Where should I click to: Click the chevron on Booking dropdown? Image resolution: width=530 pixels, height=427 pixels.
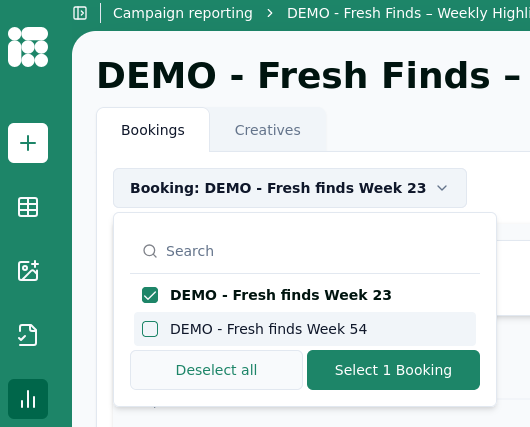[x=442, y=188]
